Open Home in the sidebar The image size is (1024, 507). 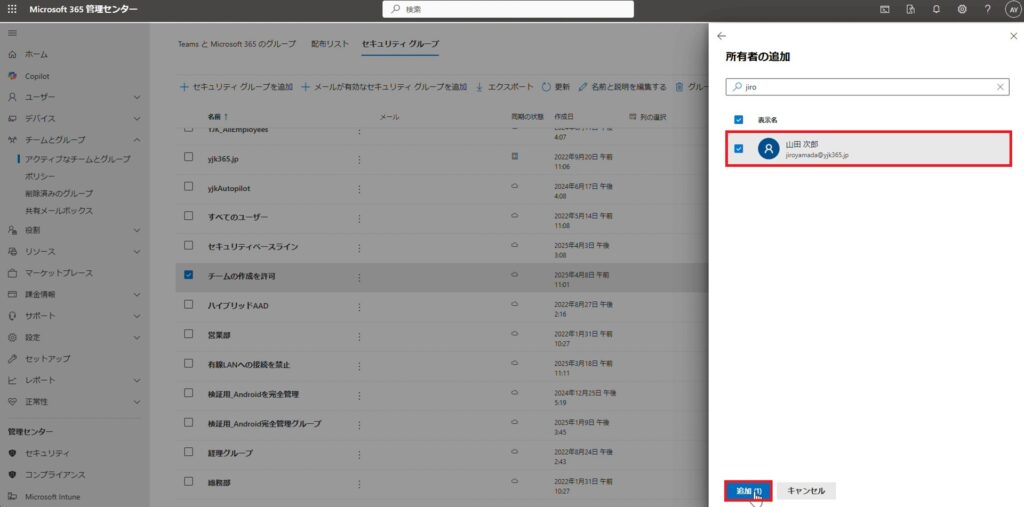[36, 54]
